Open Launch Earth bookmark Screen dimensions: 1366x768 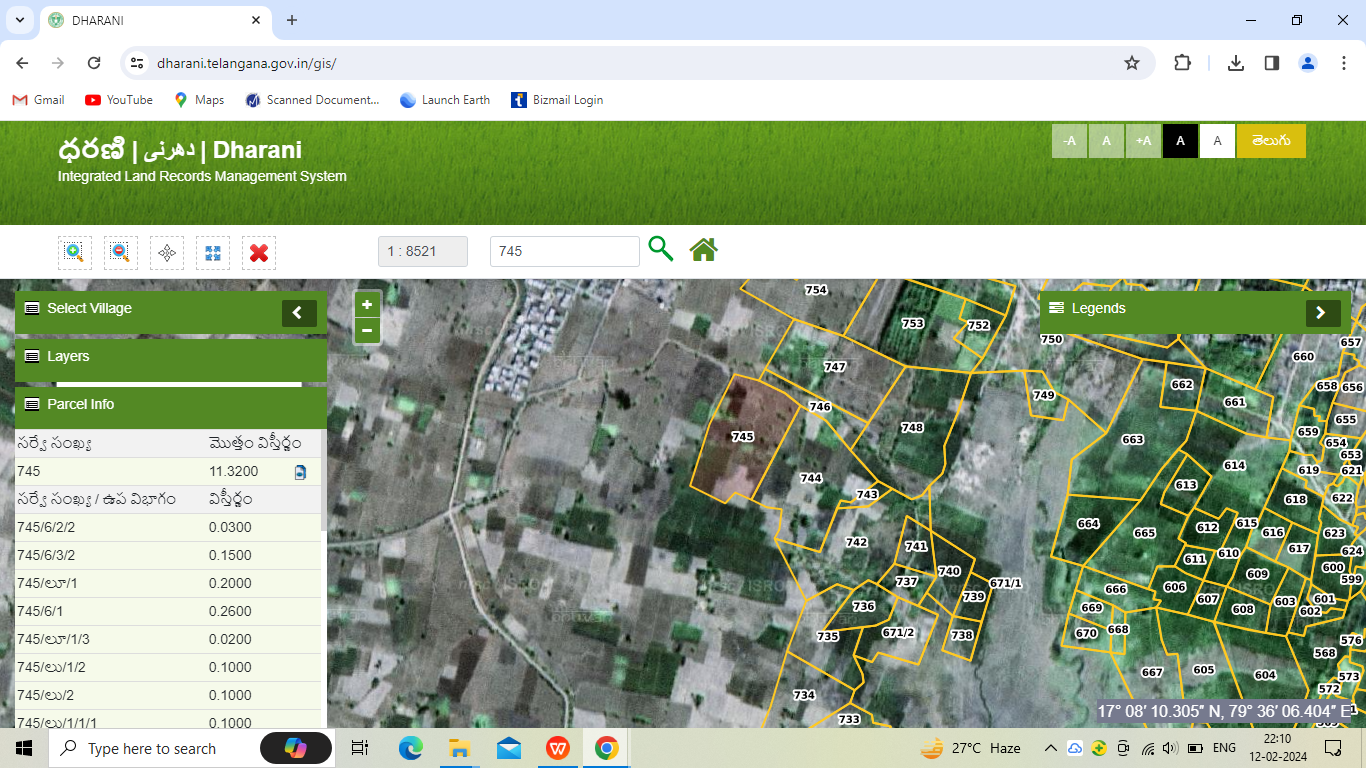click(445, 100)
